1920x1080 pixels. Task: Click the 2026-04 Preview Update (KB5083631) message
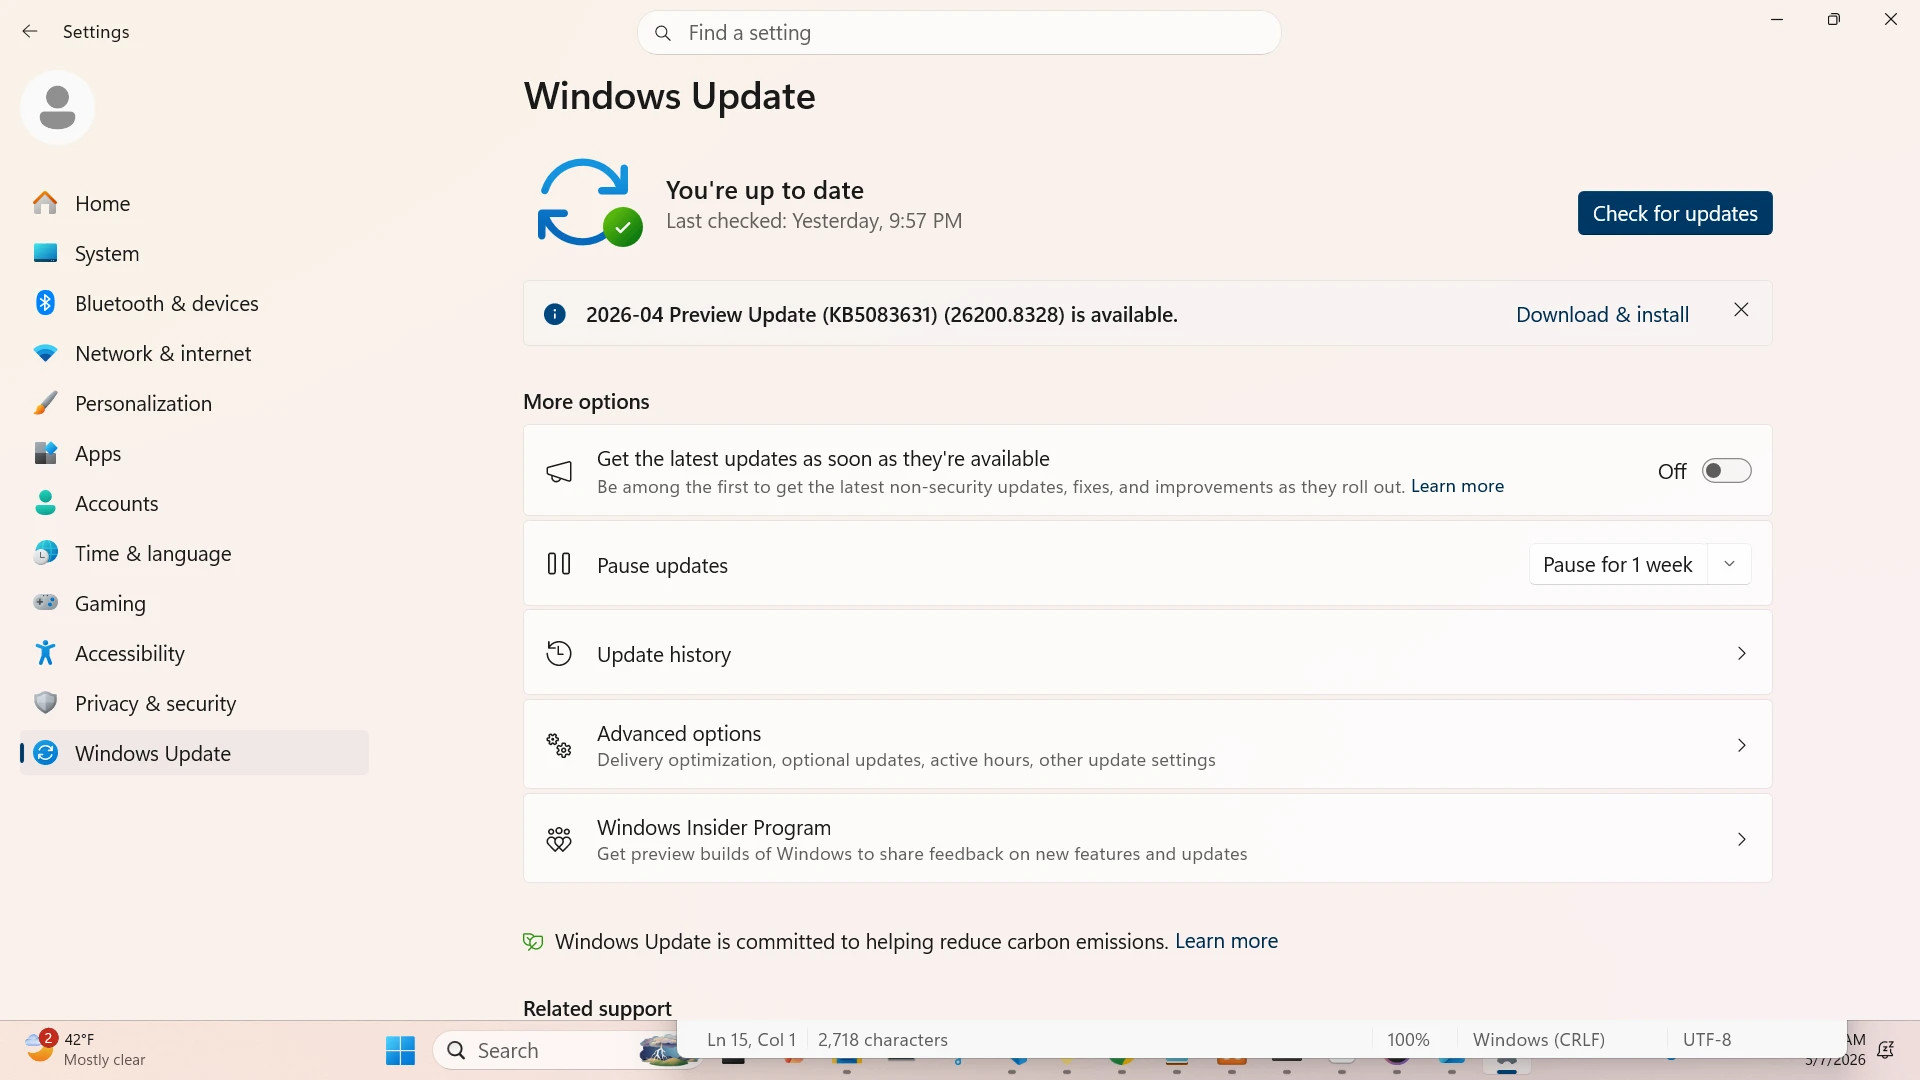[882, 314]
